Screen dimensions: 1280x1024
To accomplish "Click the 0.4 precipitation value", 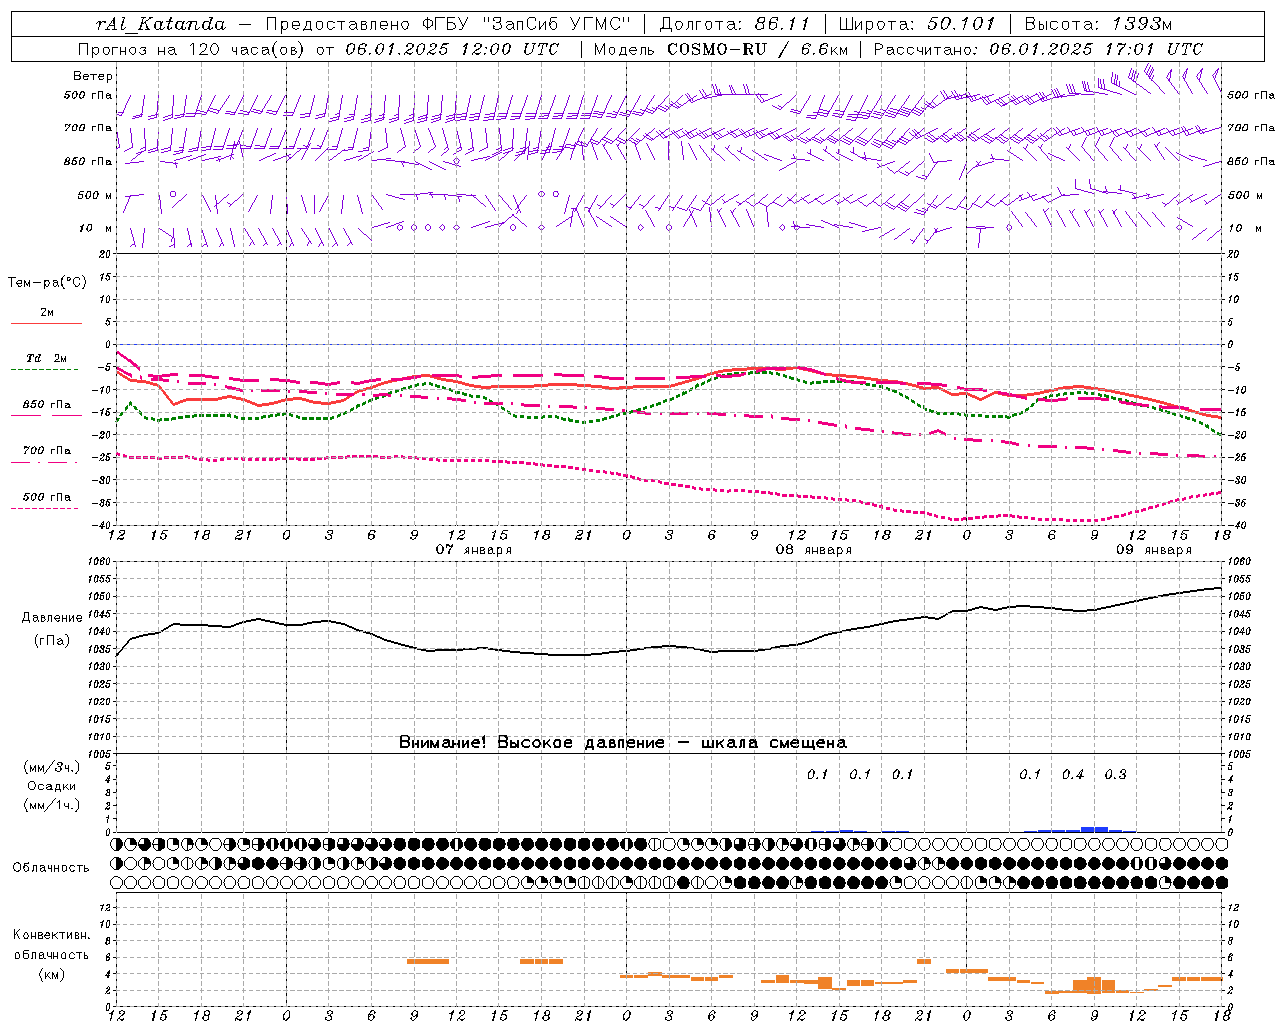I will [x=1073, y=775].
